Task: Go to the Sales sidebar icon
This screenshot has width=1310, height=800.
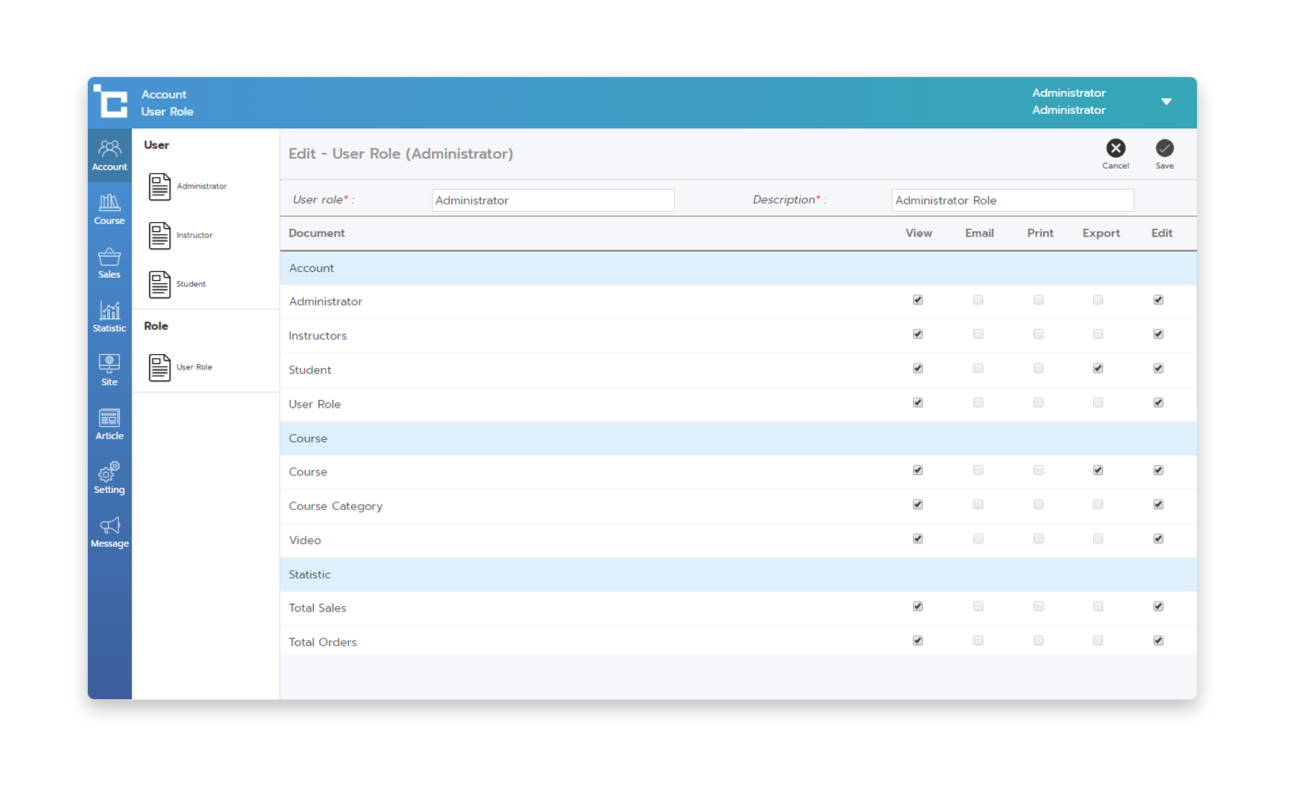Action: coord(109,262)
